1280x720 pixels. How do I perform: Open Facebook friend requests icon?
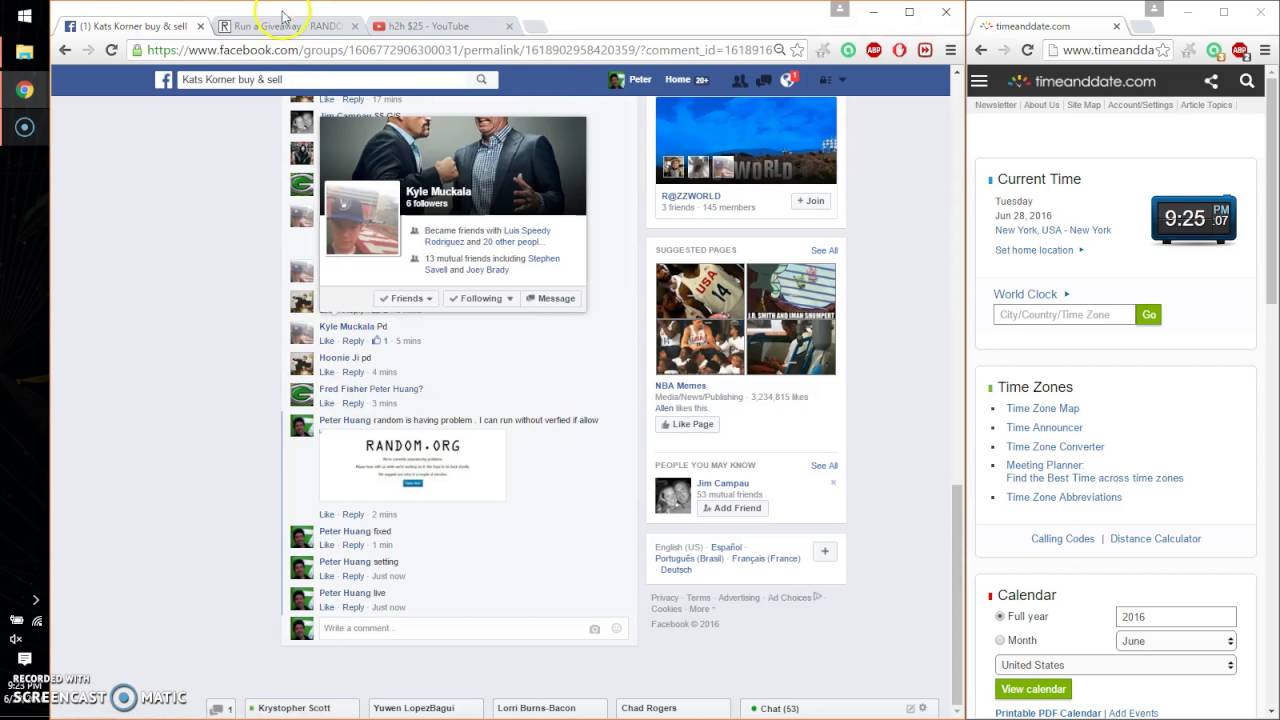coord(740,80)
